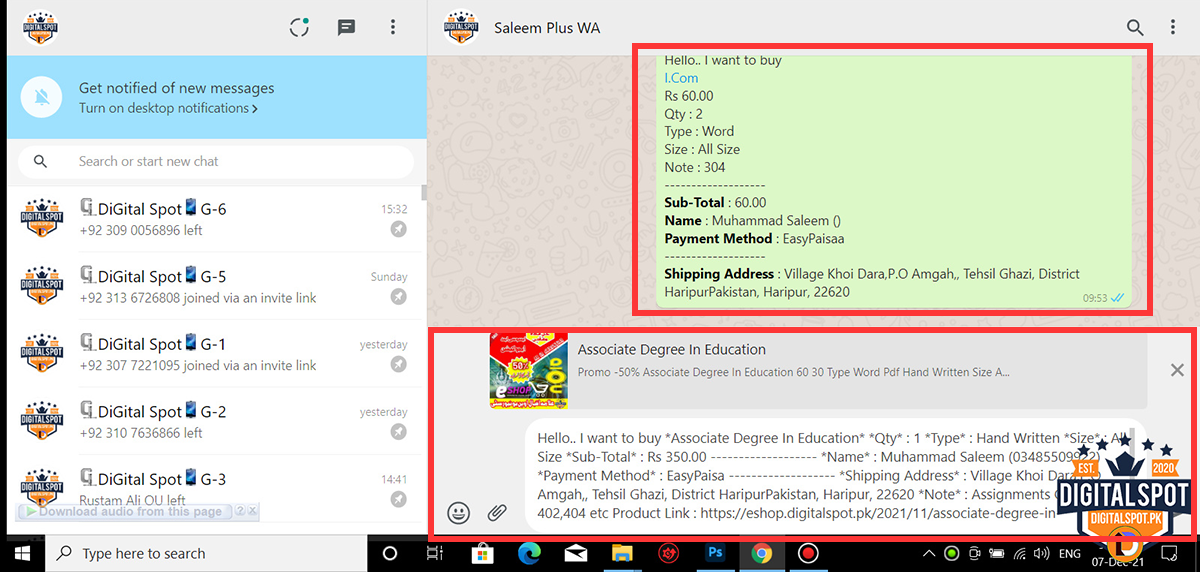
Task: Start a new chat with the message icon
Action: (346, 27)
